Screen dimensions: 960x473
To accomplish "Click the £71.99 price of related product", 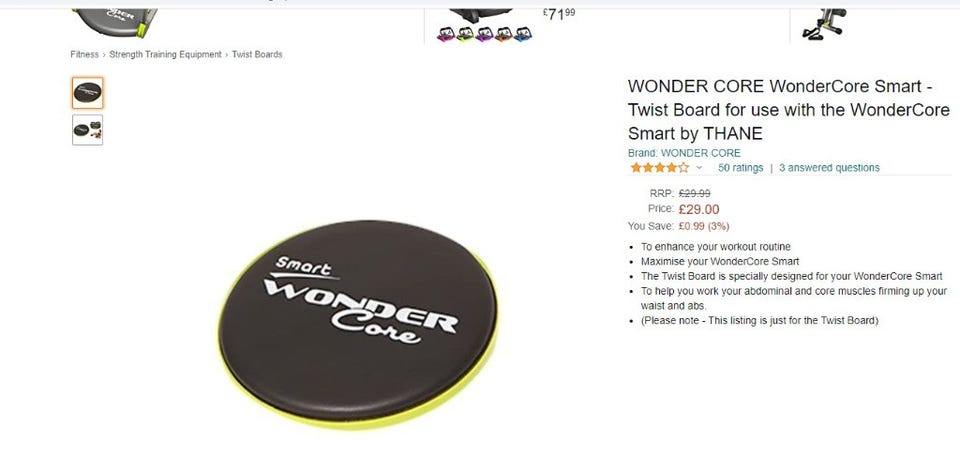I will coord(559,14).
